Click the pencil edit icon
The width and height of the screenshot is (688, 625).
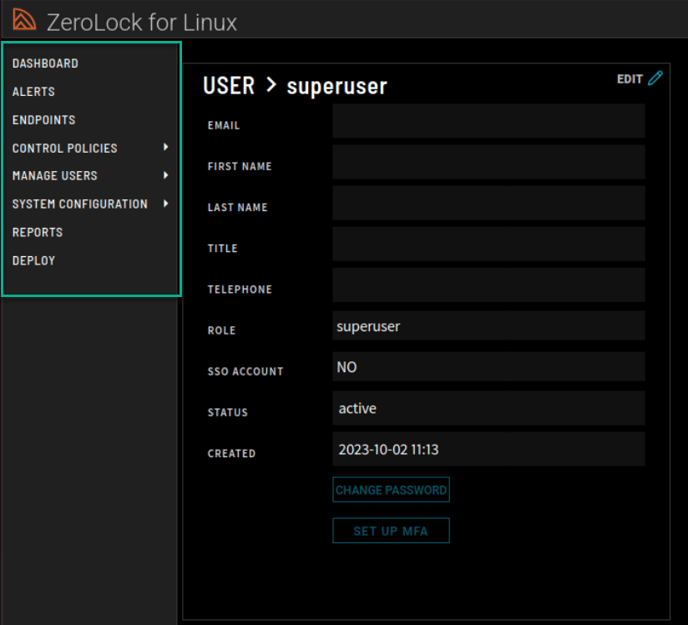pos(655,78)
